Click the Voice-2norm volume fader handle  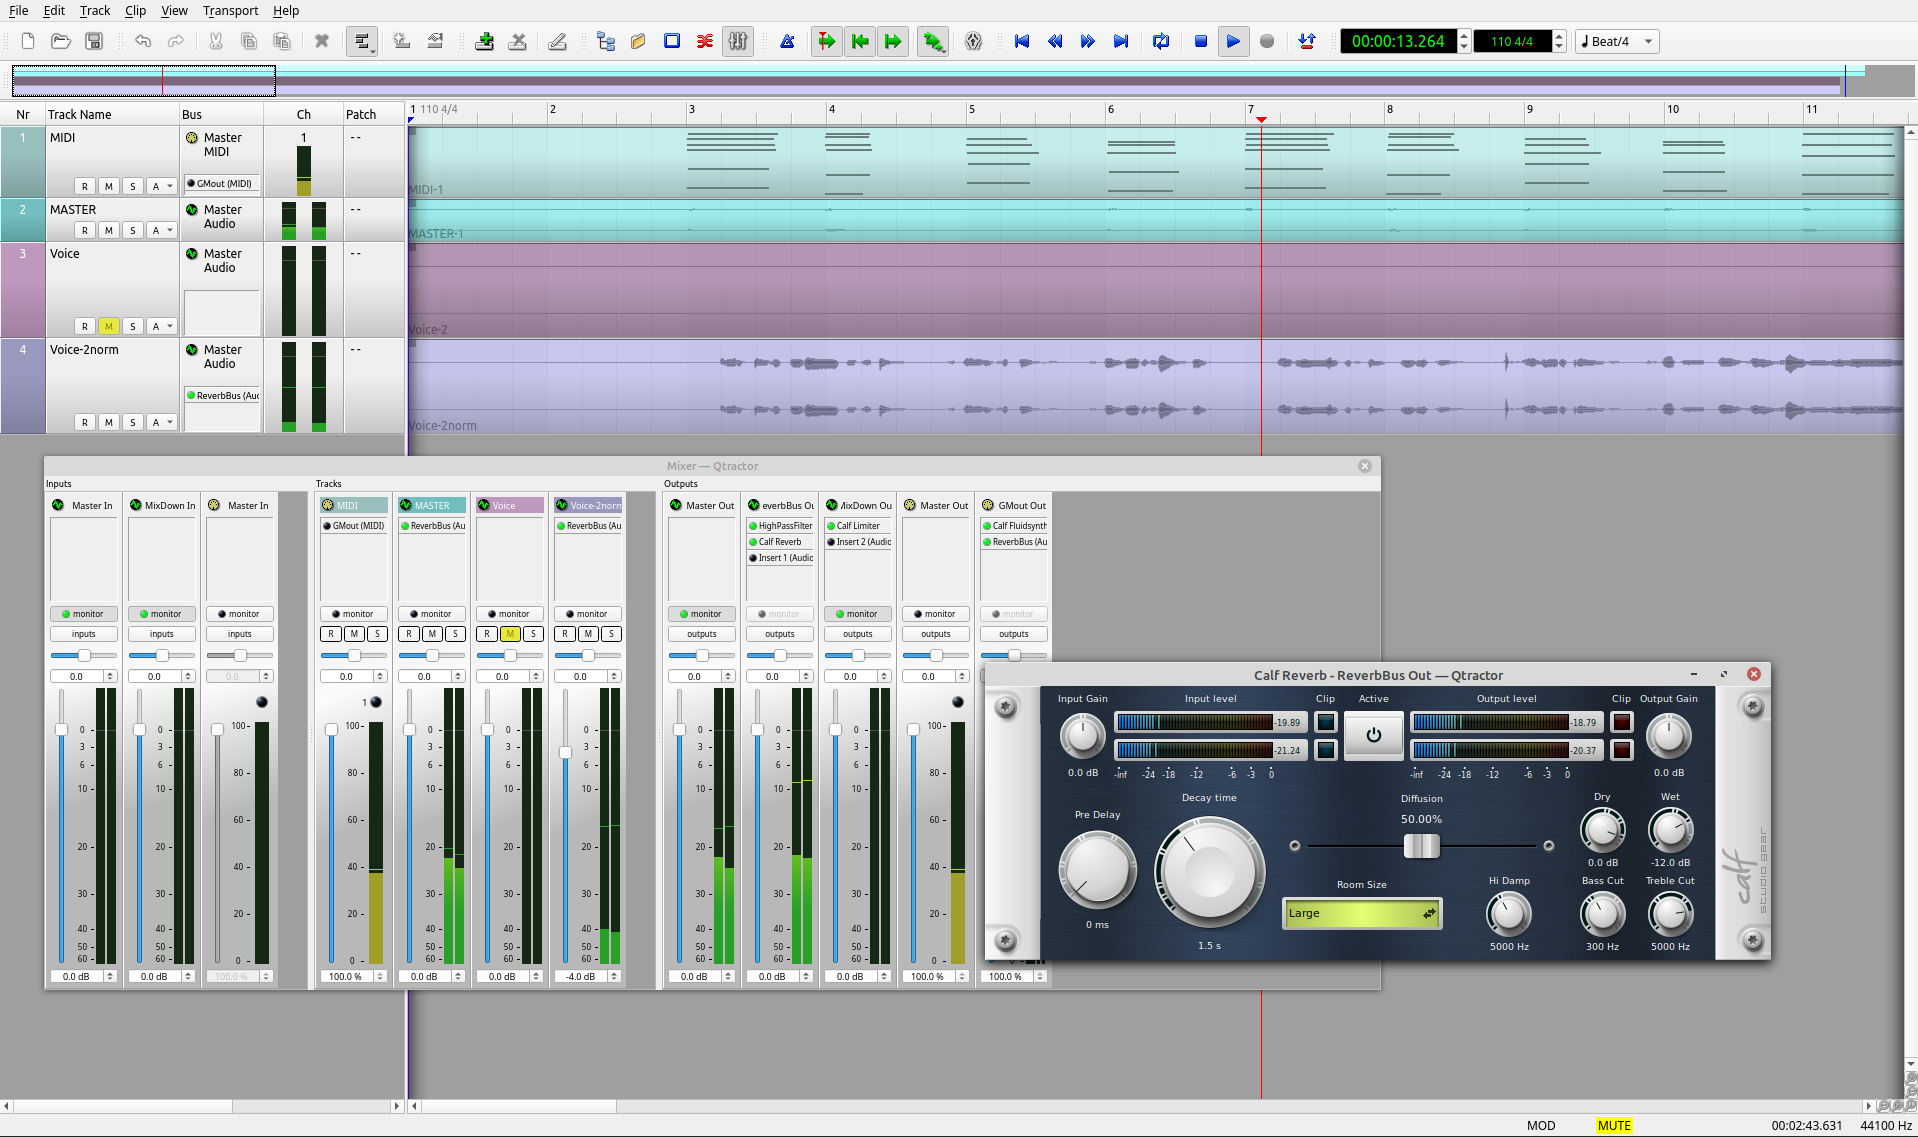tap(565, 752)
